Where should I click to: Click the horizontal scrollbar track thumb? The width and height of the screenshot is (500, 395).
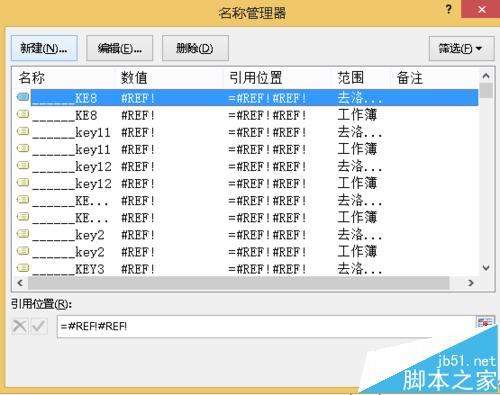pos(239,283)
